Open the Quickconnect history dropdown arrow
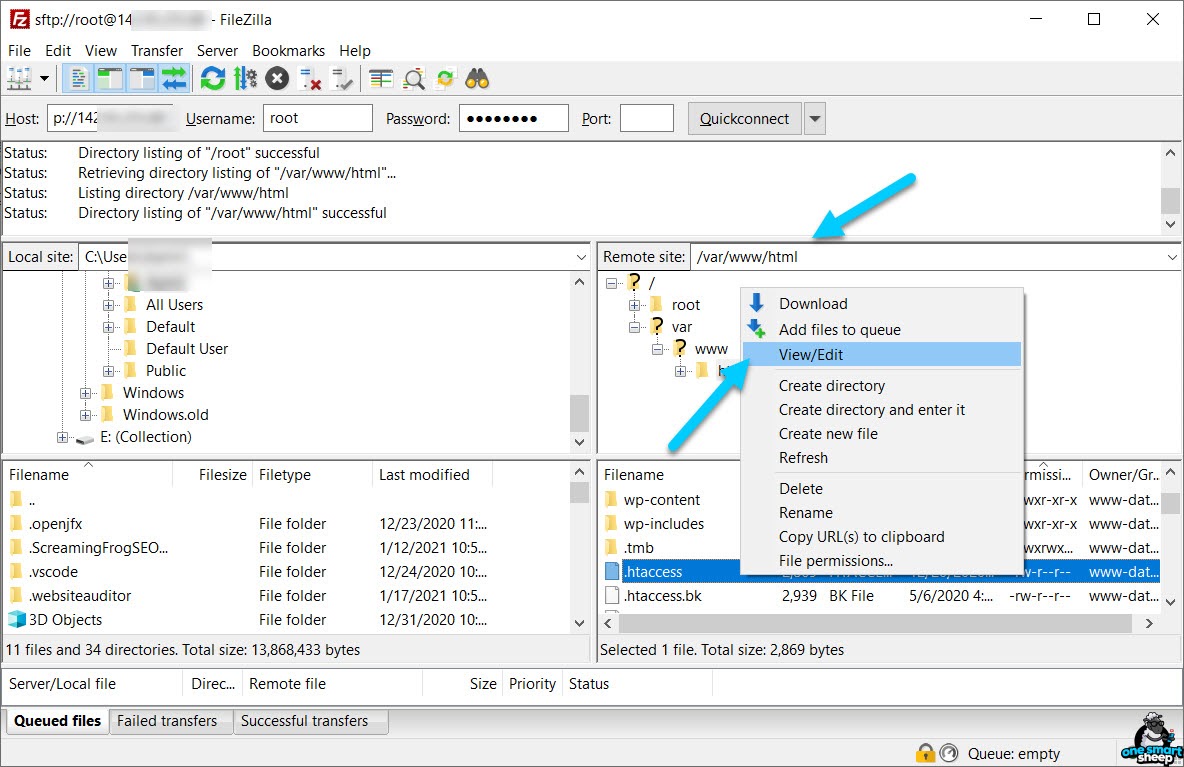Viewport: 1184px width, 767px height. tap(814, 119)
